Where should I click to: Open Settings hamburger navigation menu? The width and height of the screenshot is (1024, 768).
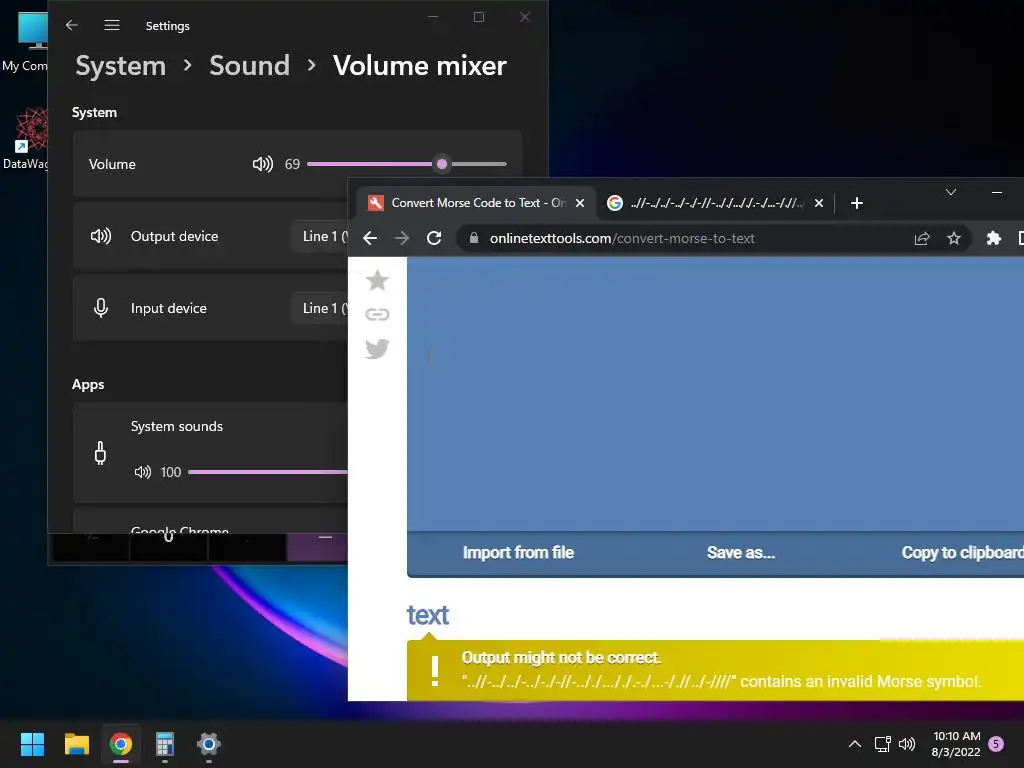(112, 25)
